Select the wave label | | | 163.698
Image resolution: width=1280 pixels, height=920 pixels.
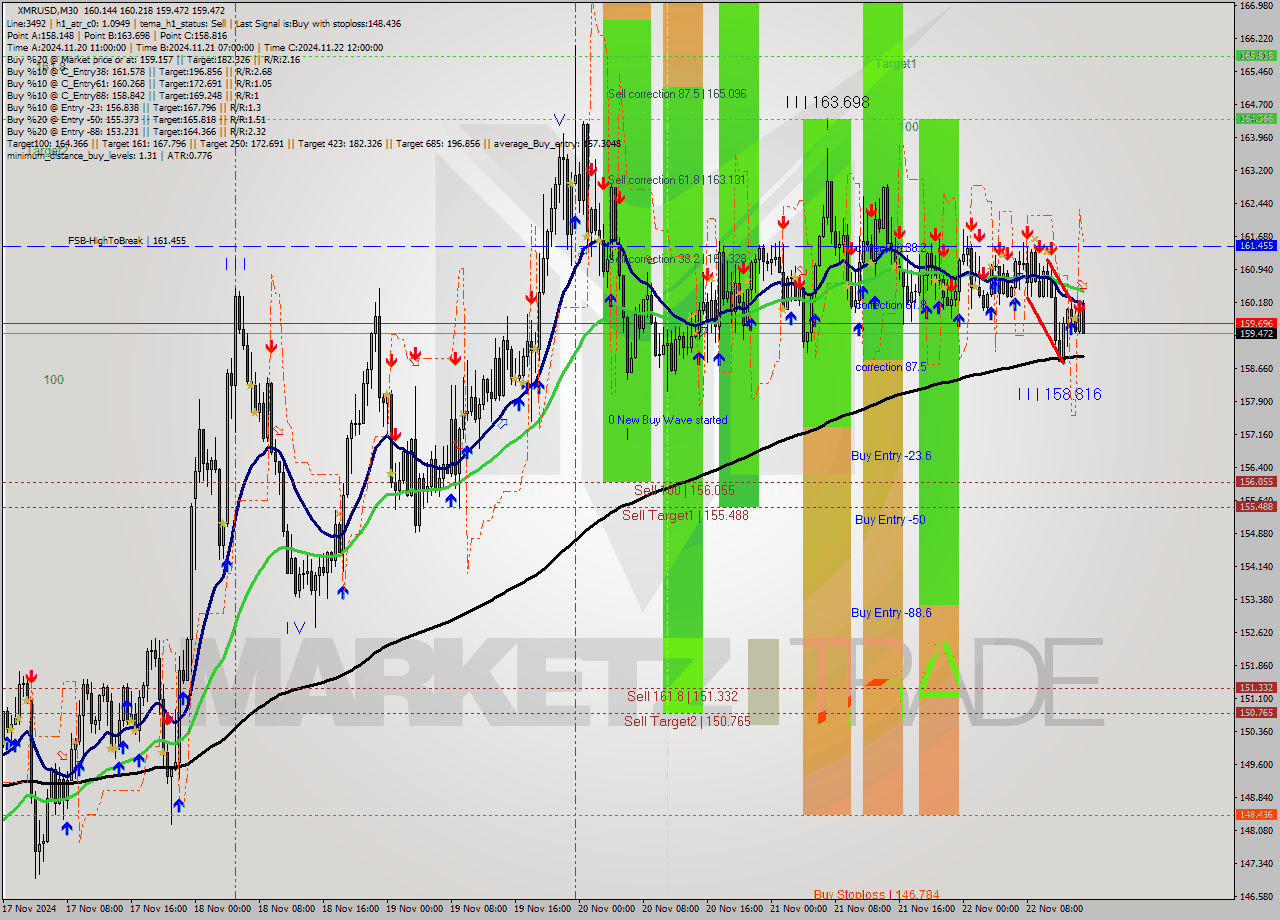[x=827, y=102]
